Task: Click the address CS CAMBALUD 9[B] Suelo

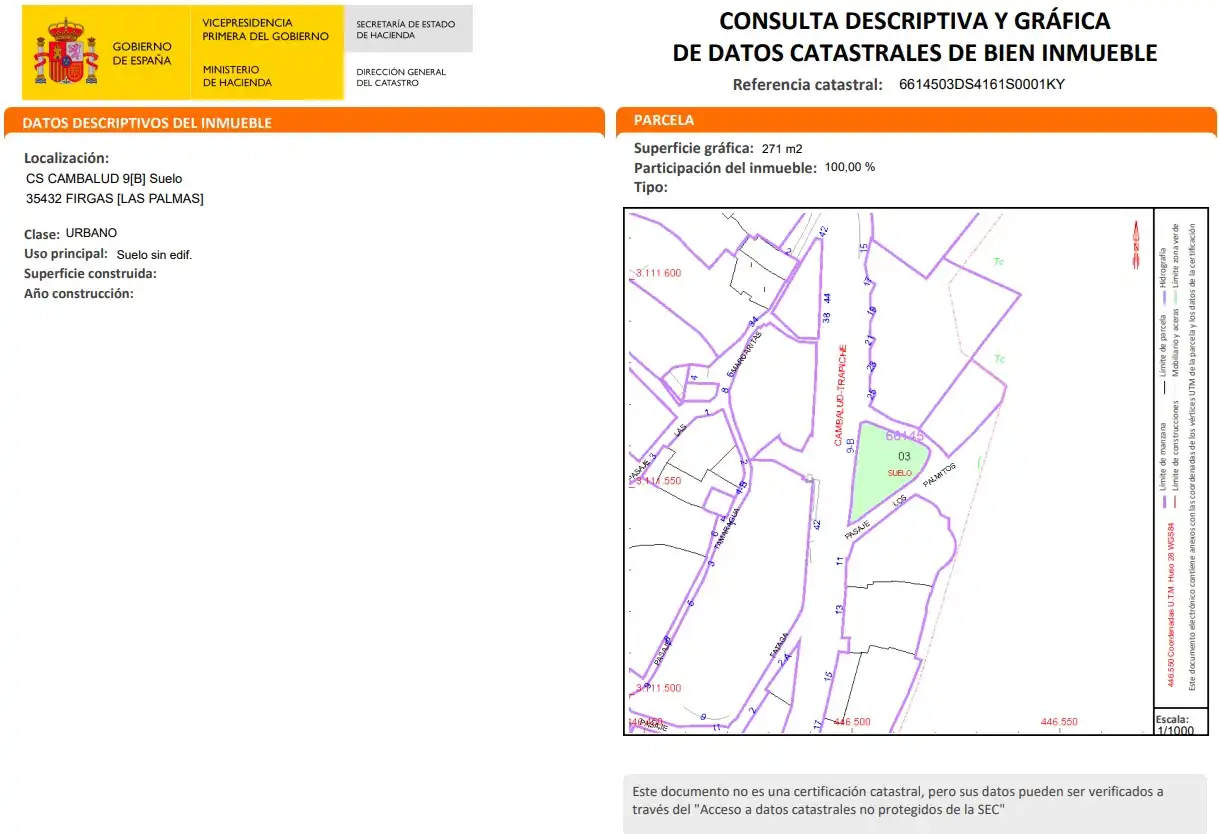Action: tap(104, 179)
